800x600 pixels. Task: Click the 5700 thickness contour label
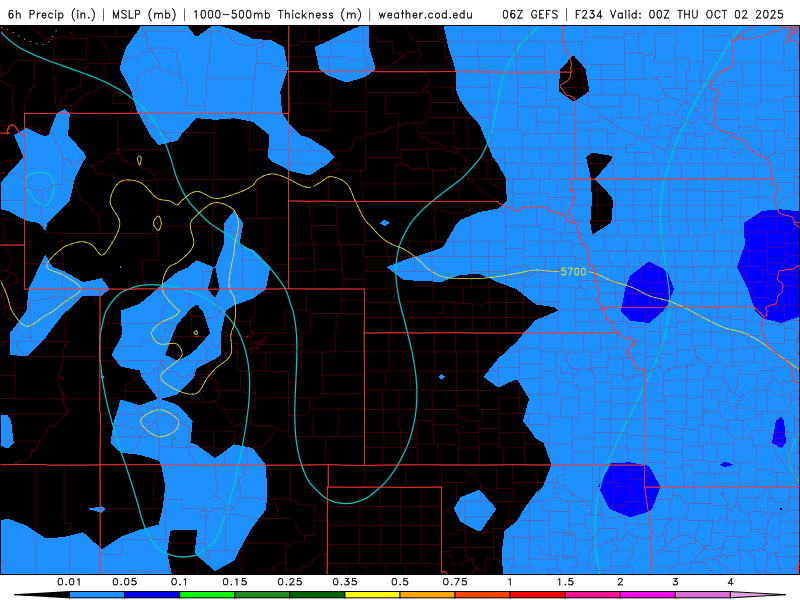(x=573, y=272)
